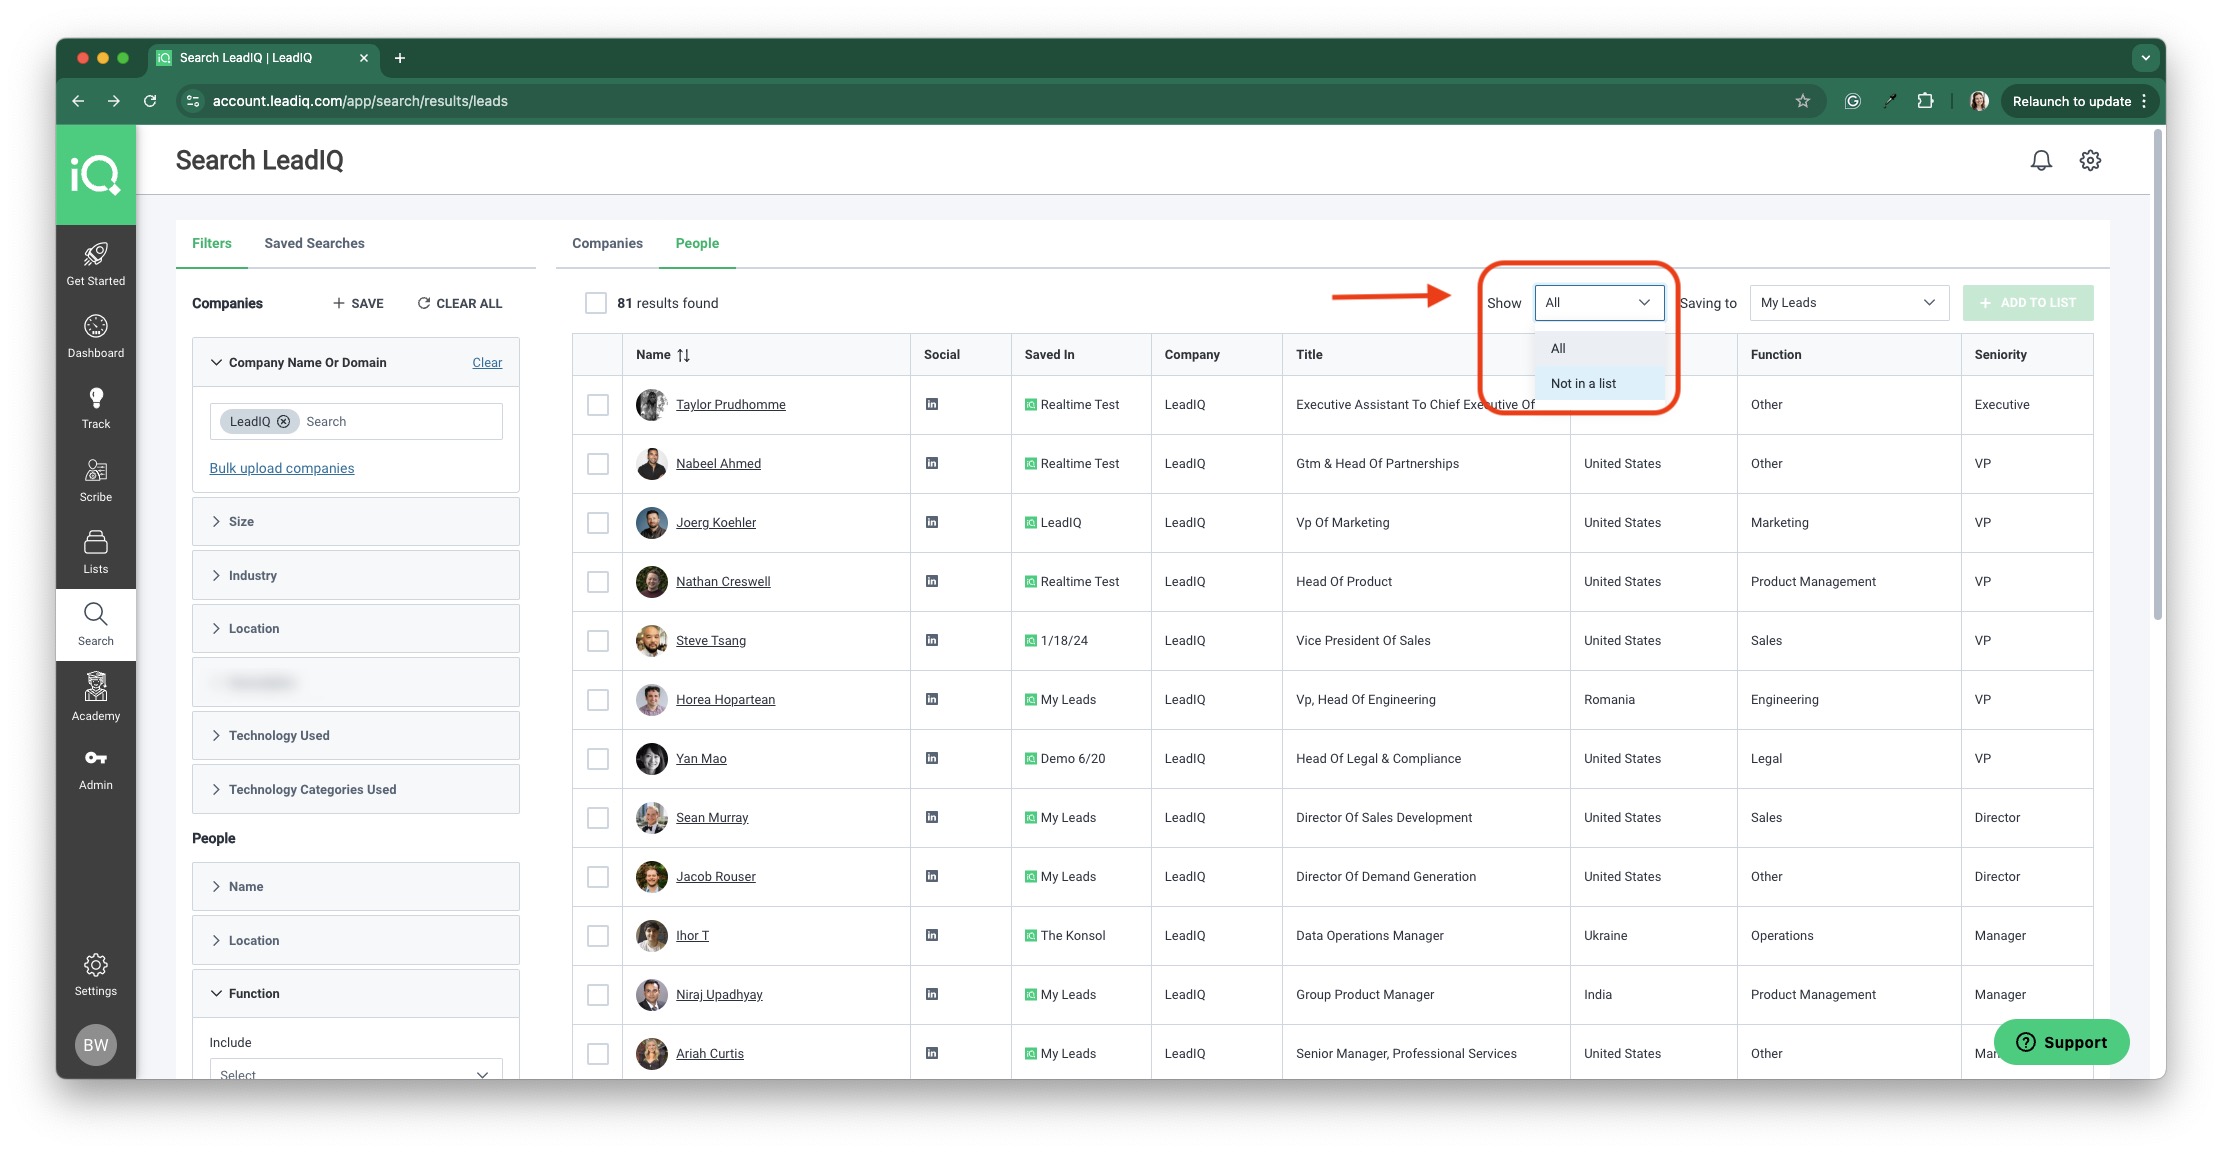Image resolution: width=2222 pixels, height=1153 pixels.
Task: Expand the Industry filter
Action: click(356, 576)
